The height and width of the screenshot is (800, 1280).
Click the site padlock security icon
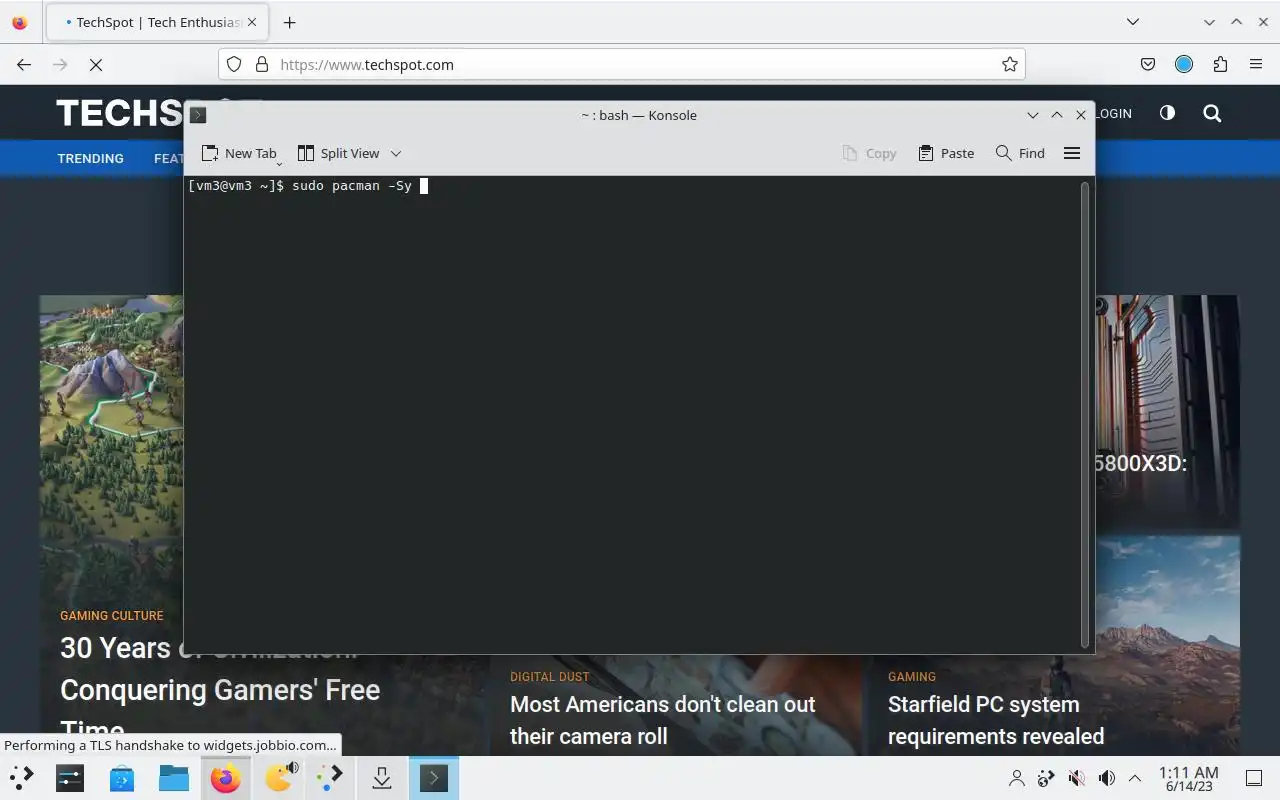pos(262,64)
